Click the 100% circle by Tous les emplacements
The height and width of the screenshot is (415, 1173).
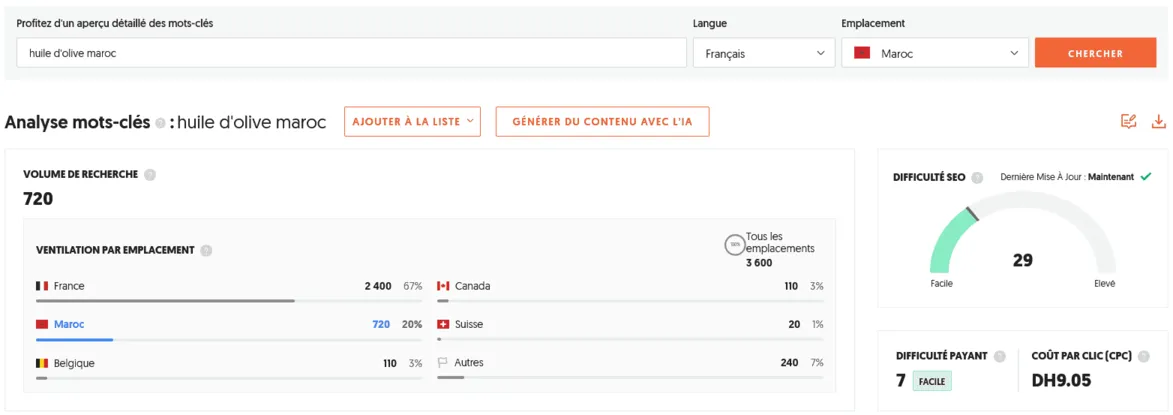[x=735, y=245]
